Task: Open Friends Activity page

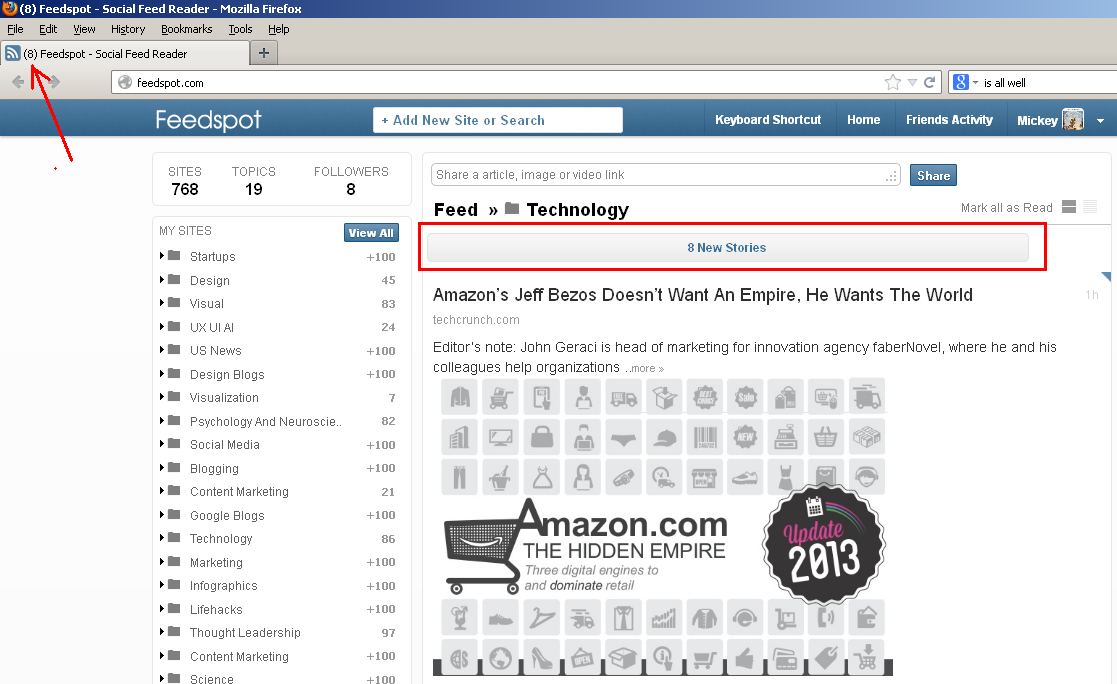Action: [950, 120]
